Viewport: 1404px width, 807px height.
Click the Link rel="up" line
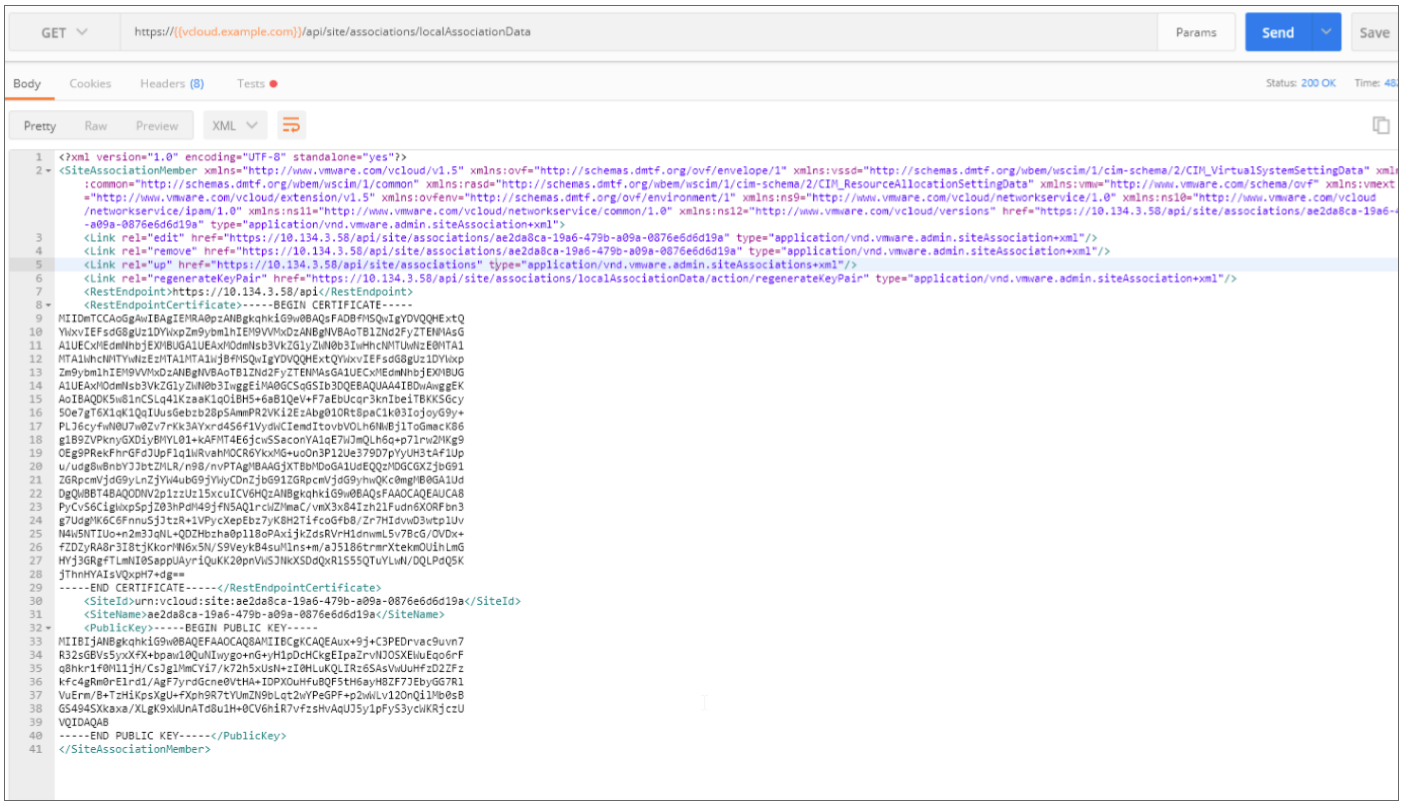(470, 265)
